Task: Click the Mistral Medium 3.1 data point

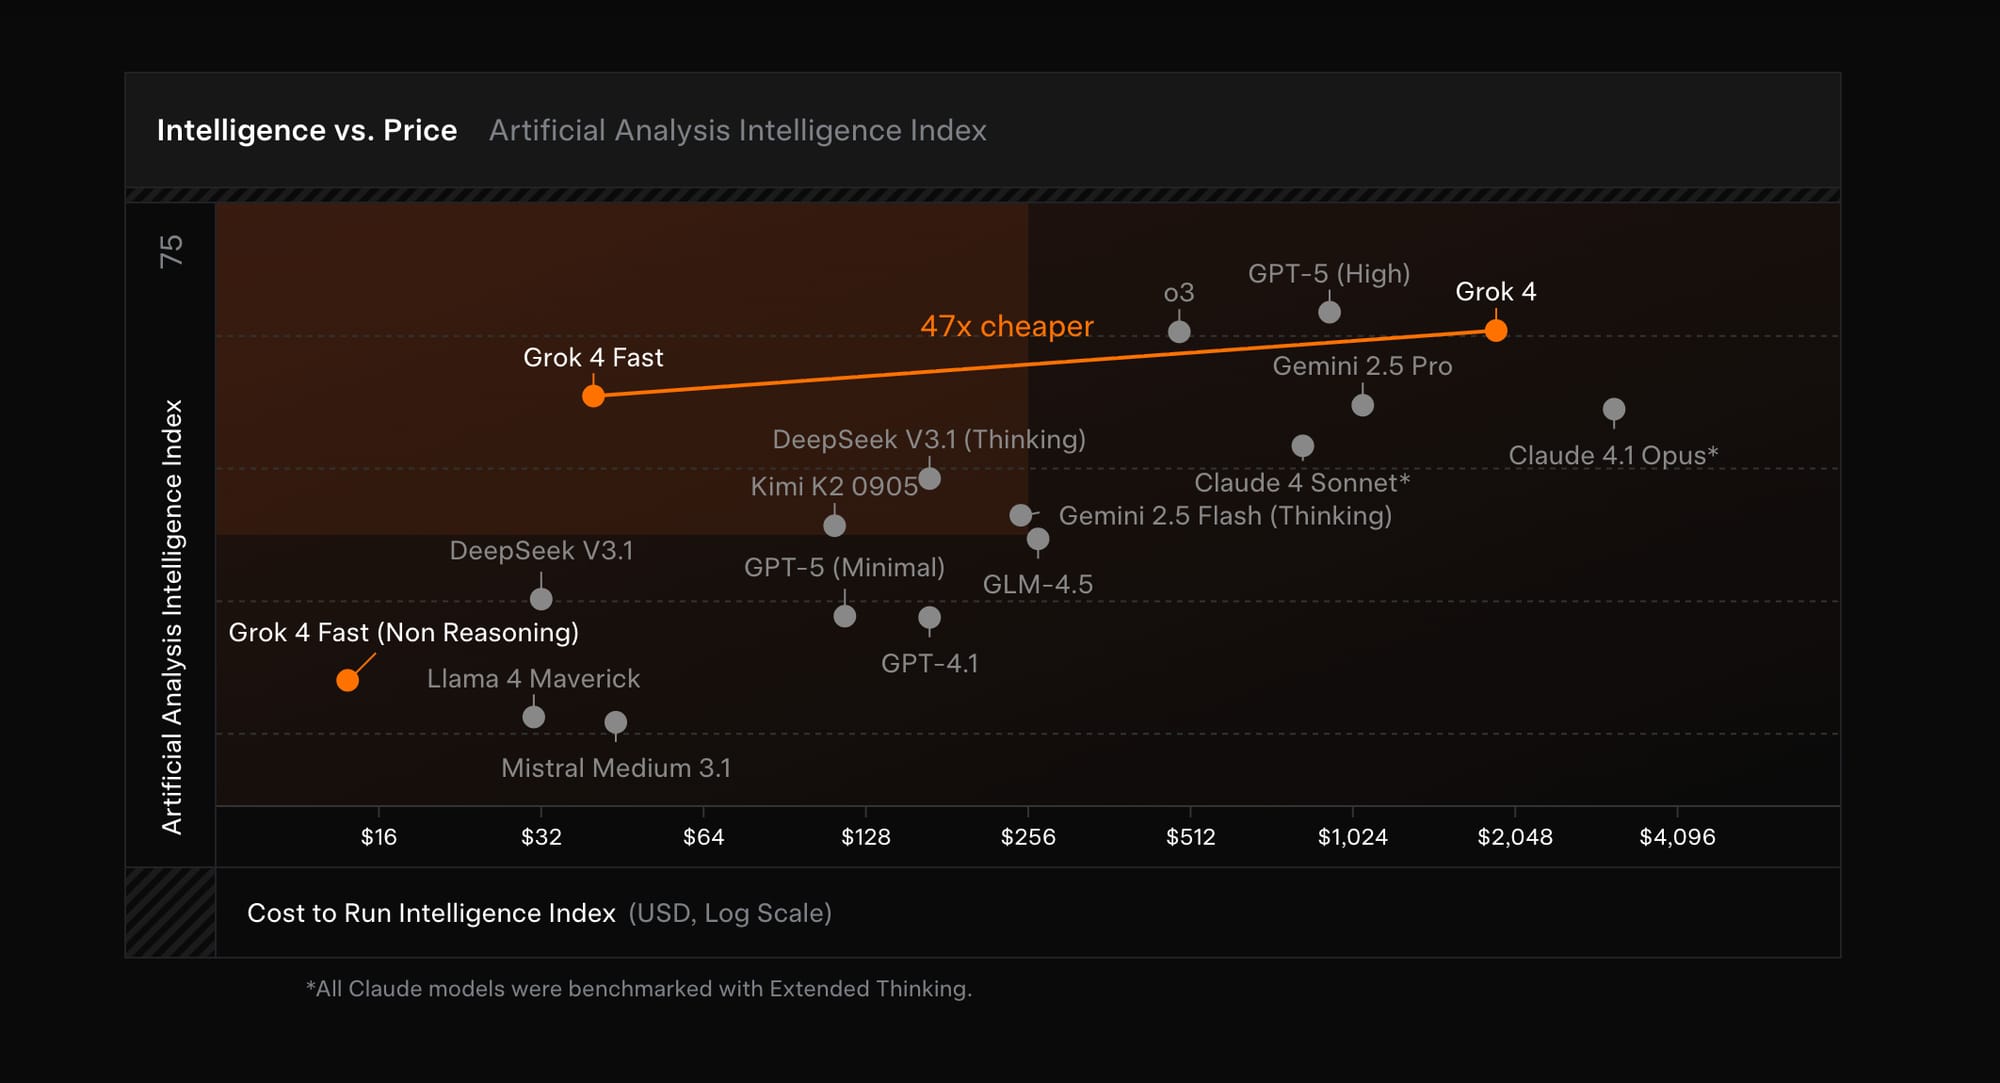Action: [615, 722]
